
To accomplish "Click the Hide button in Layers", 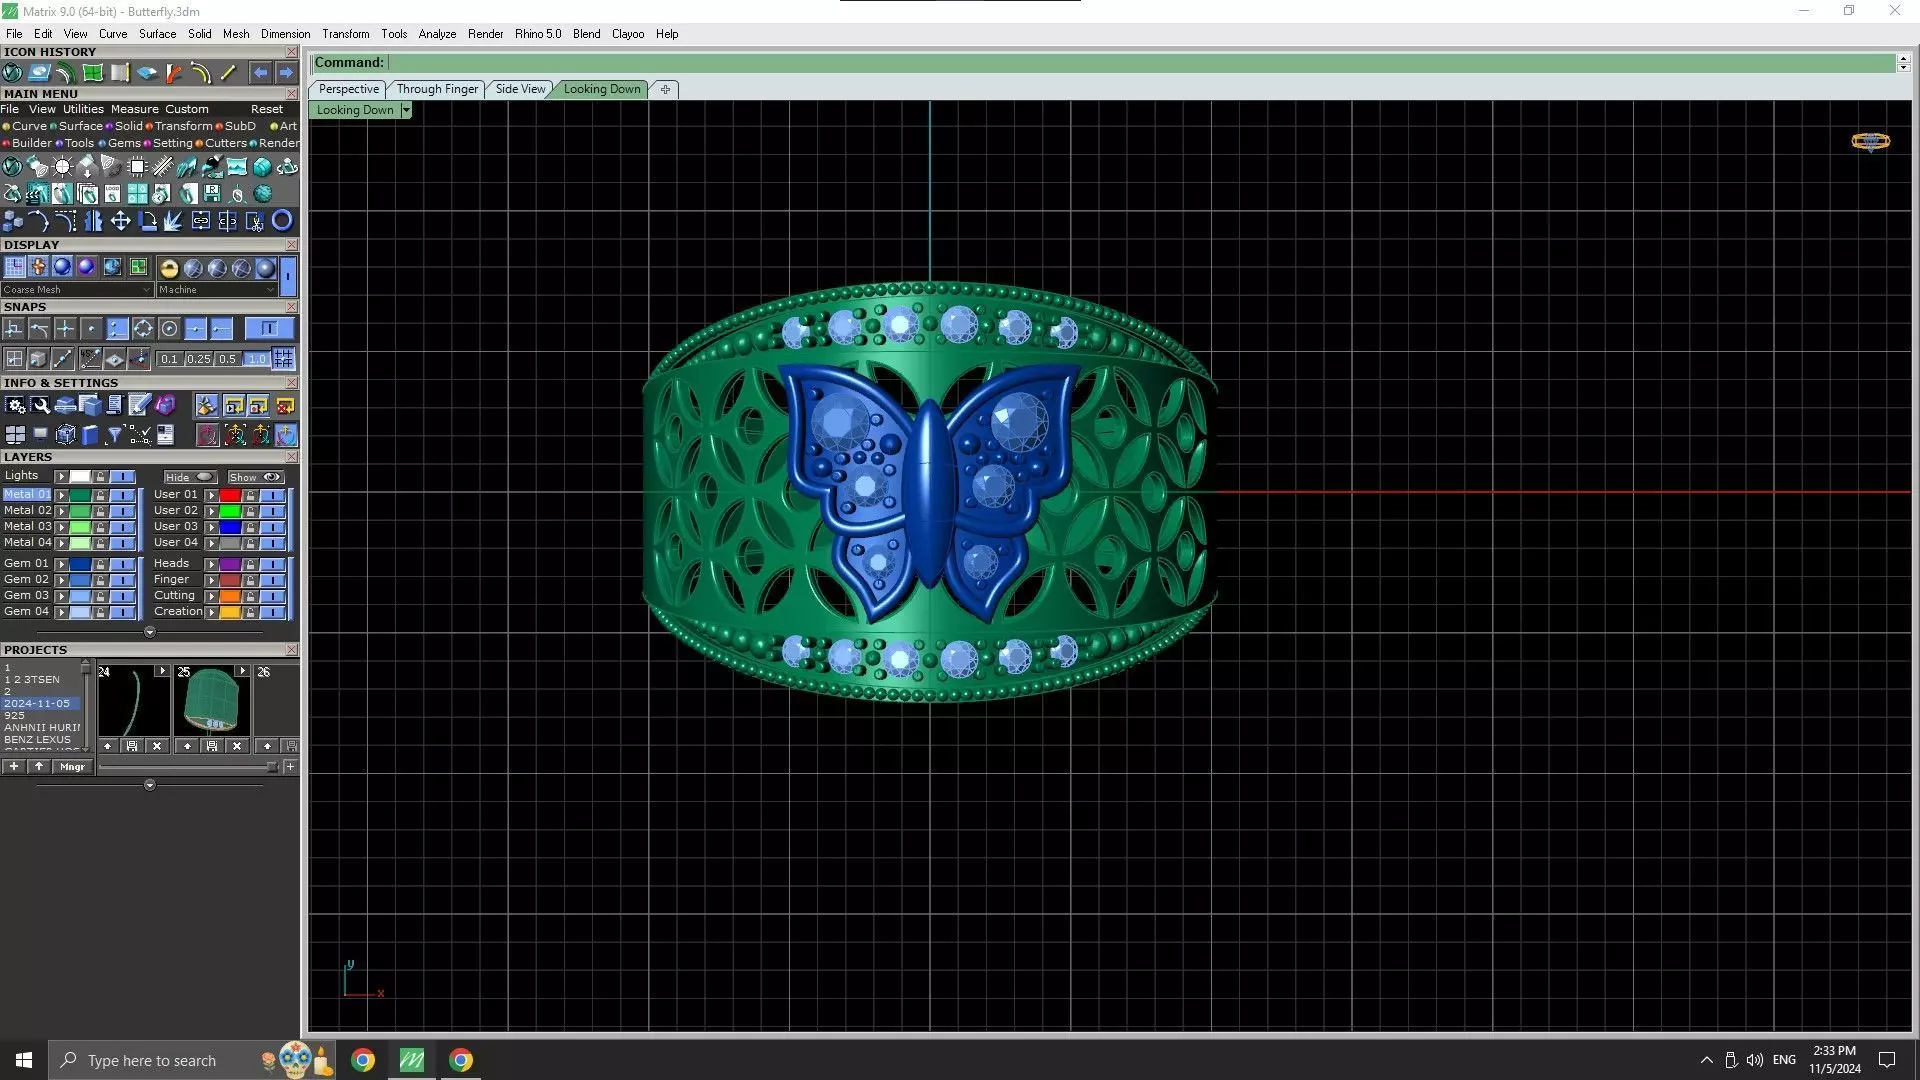I will [190, 477].
